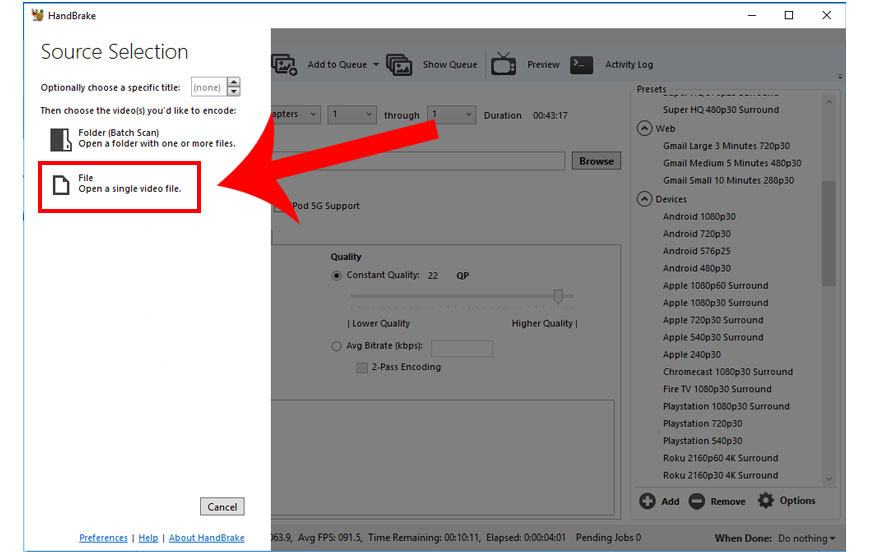
Task: Select Super HQ 480p30 Surround preset
Action: [x=721, y=110]
